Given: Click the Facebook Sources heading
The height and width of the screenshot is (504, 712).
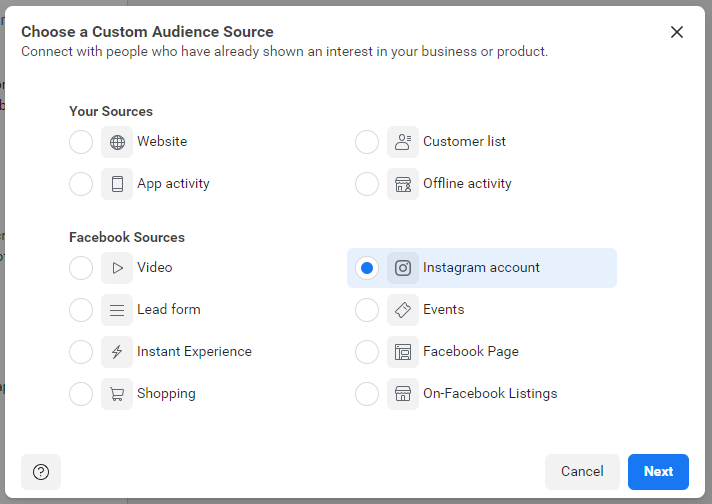Looking at the screenshot, I should [127, 237].
